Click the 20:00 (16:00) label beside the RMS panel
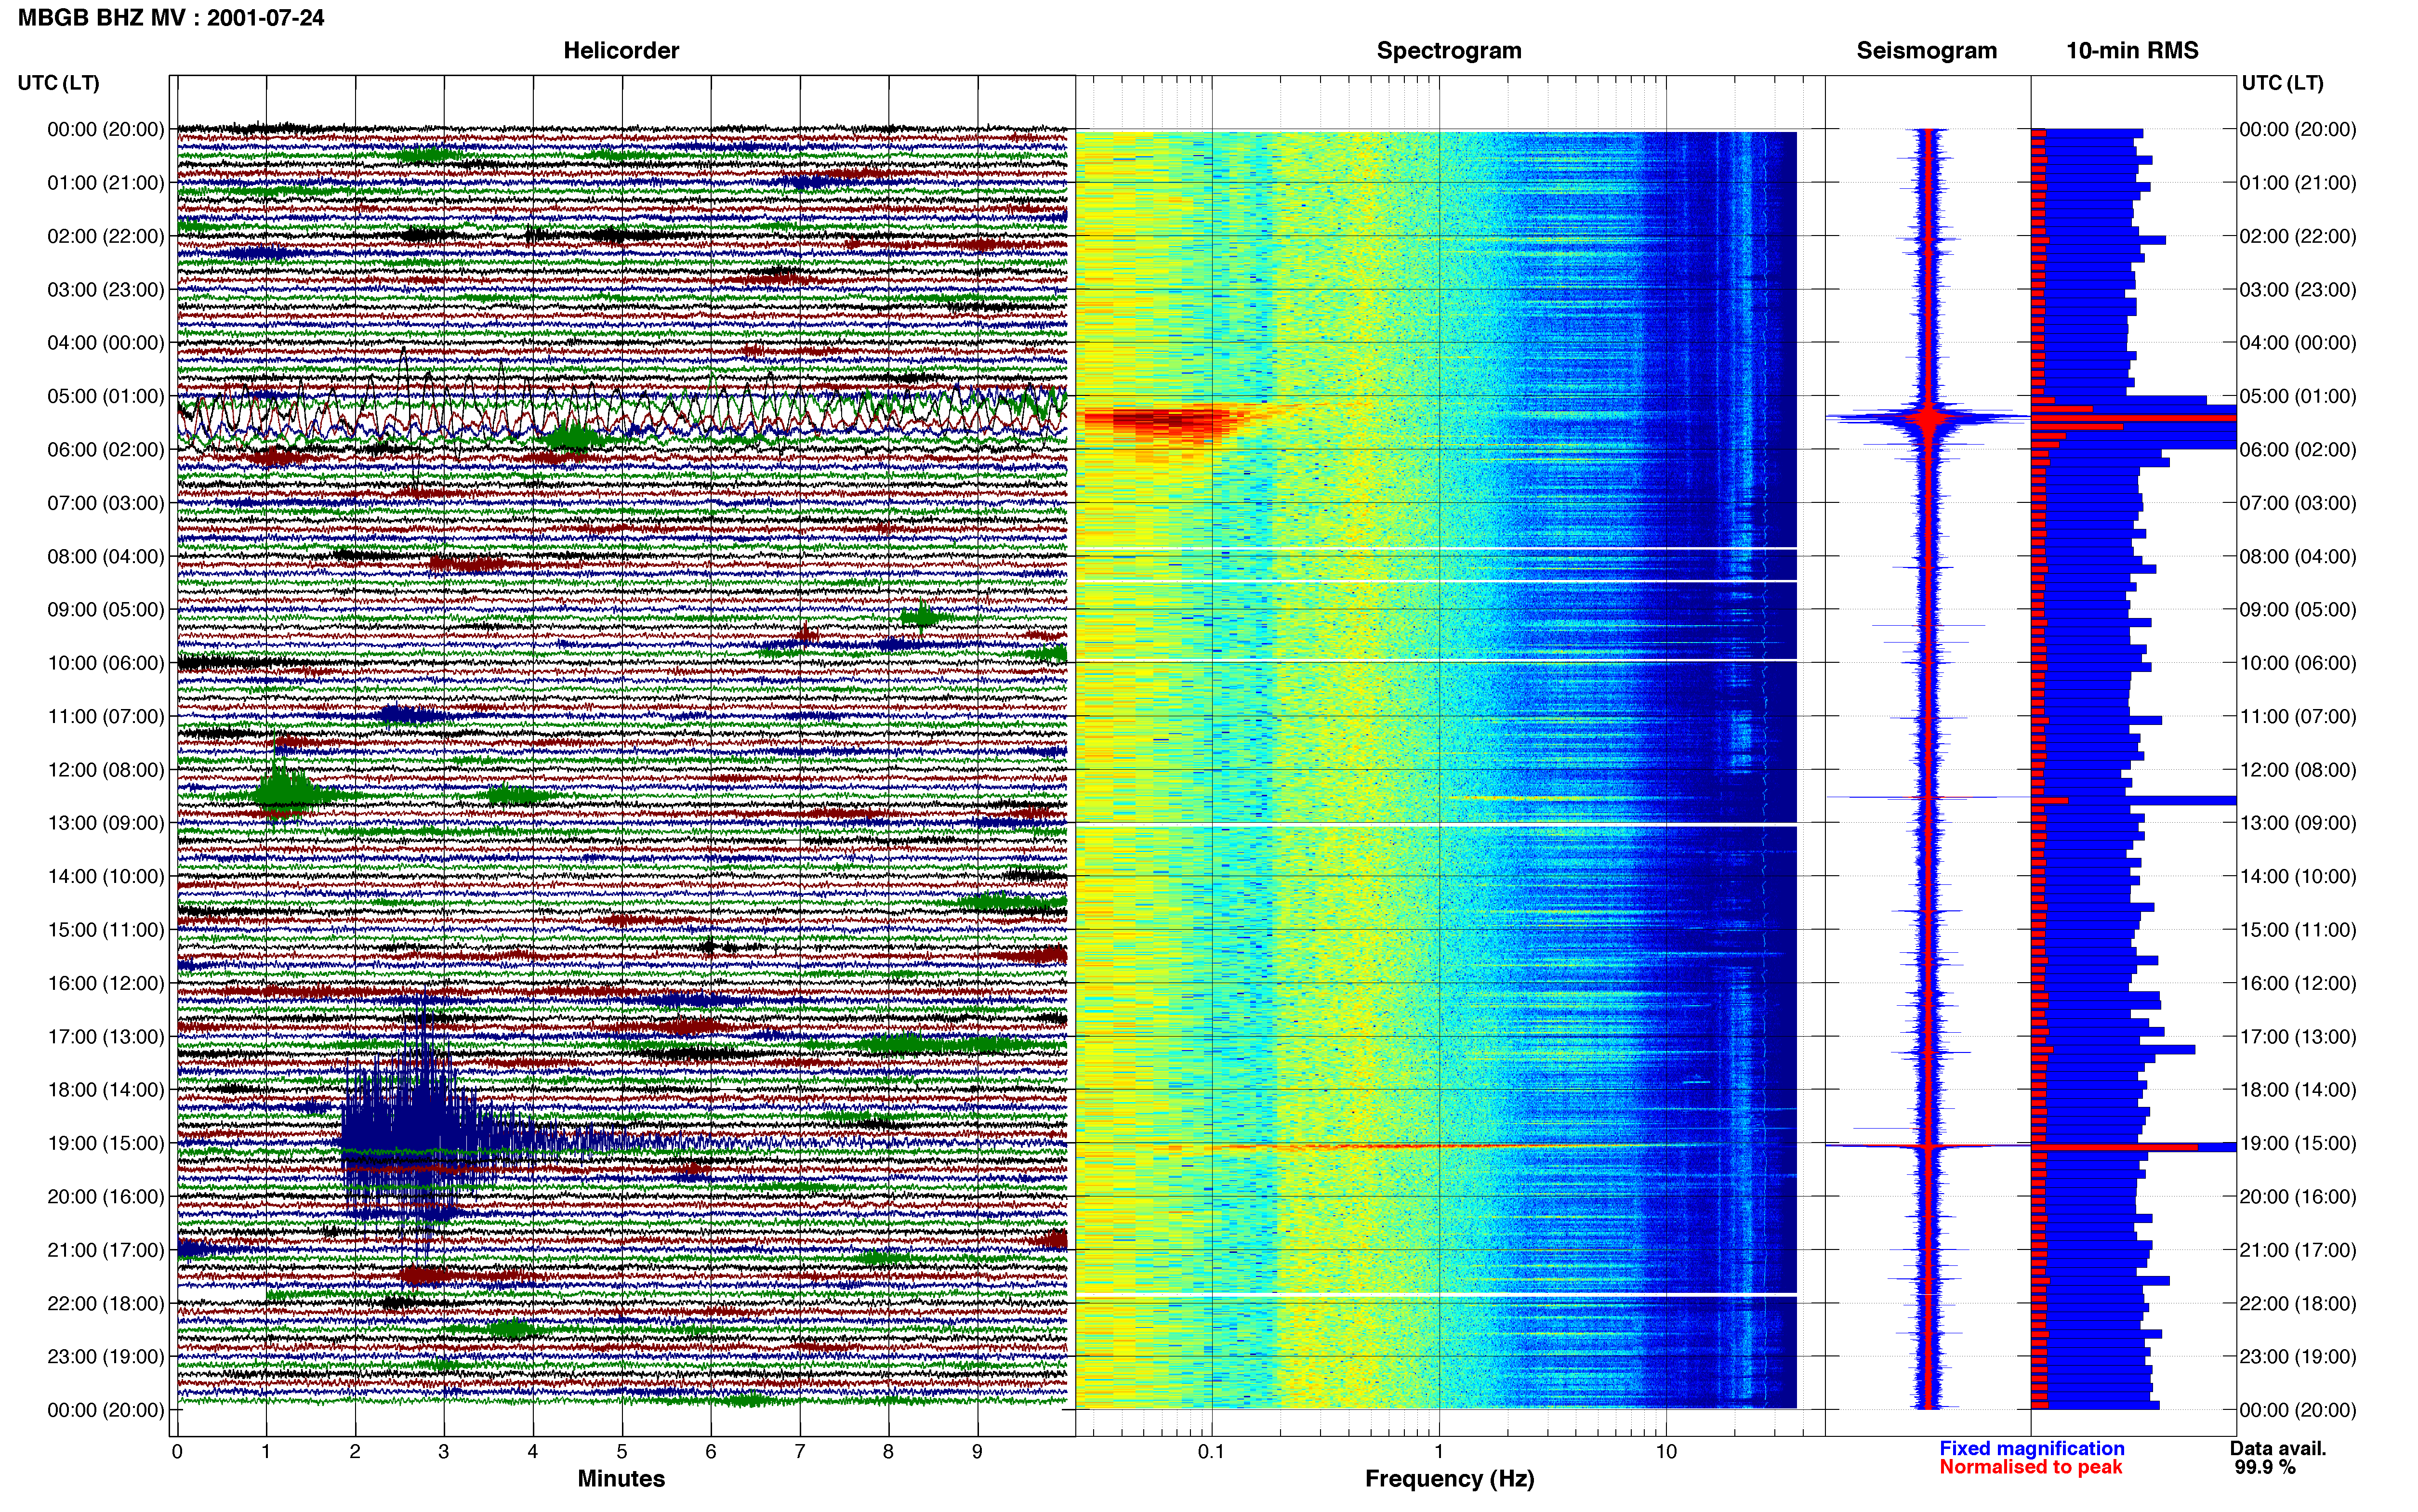2418x1512 pixels. [x=2298, y=1197]
